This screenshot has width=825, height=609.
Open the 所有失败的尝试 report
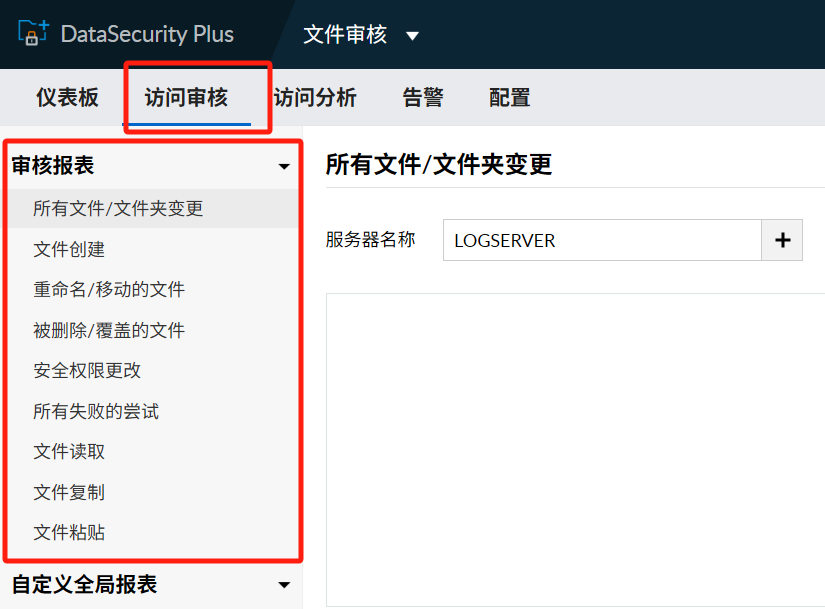point(96,411)
